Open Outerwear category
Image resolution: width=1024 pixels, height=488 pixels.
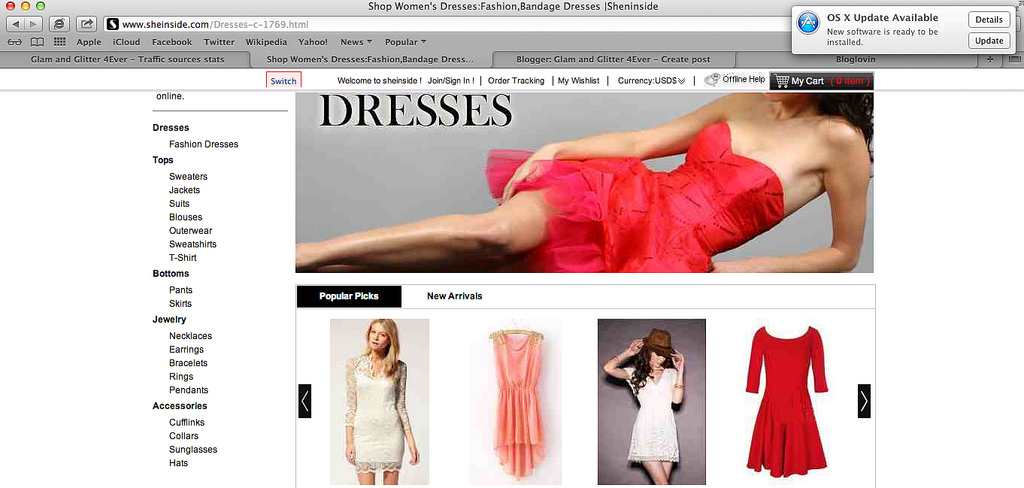coord(191,231)
